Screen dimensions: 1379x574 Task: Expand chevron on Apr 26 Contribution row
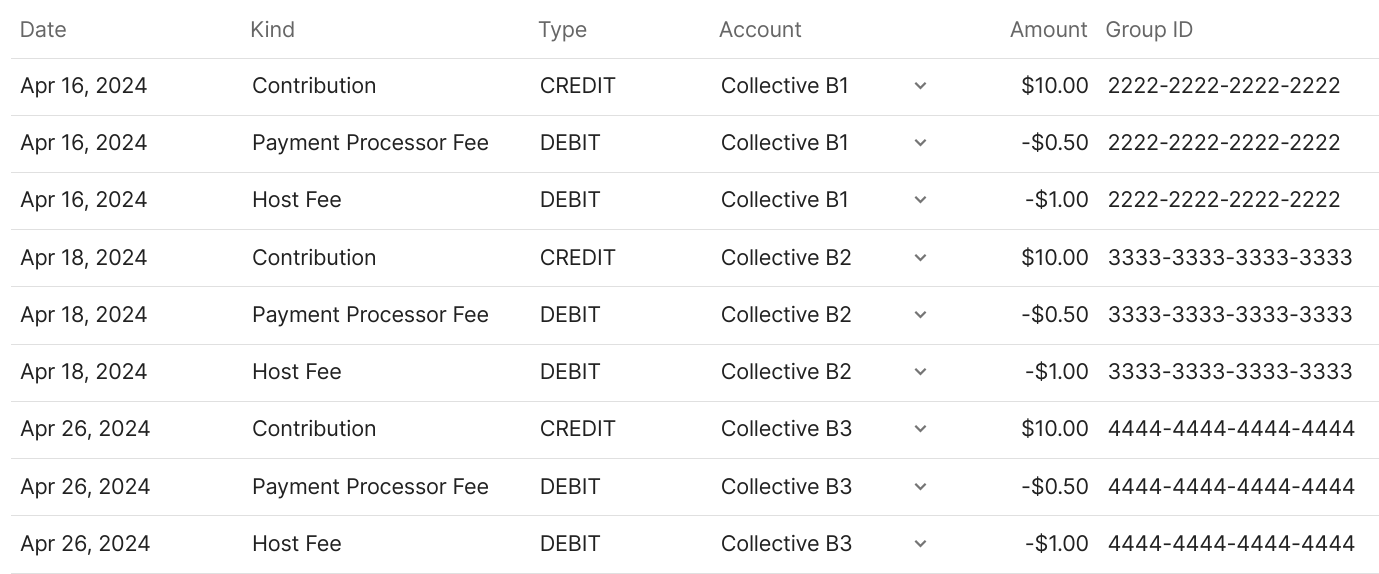click(x=920, y=429)
